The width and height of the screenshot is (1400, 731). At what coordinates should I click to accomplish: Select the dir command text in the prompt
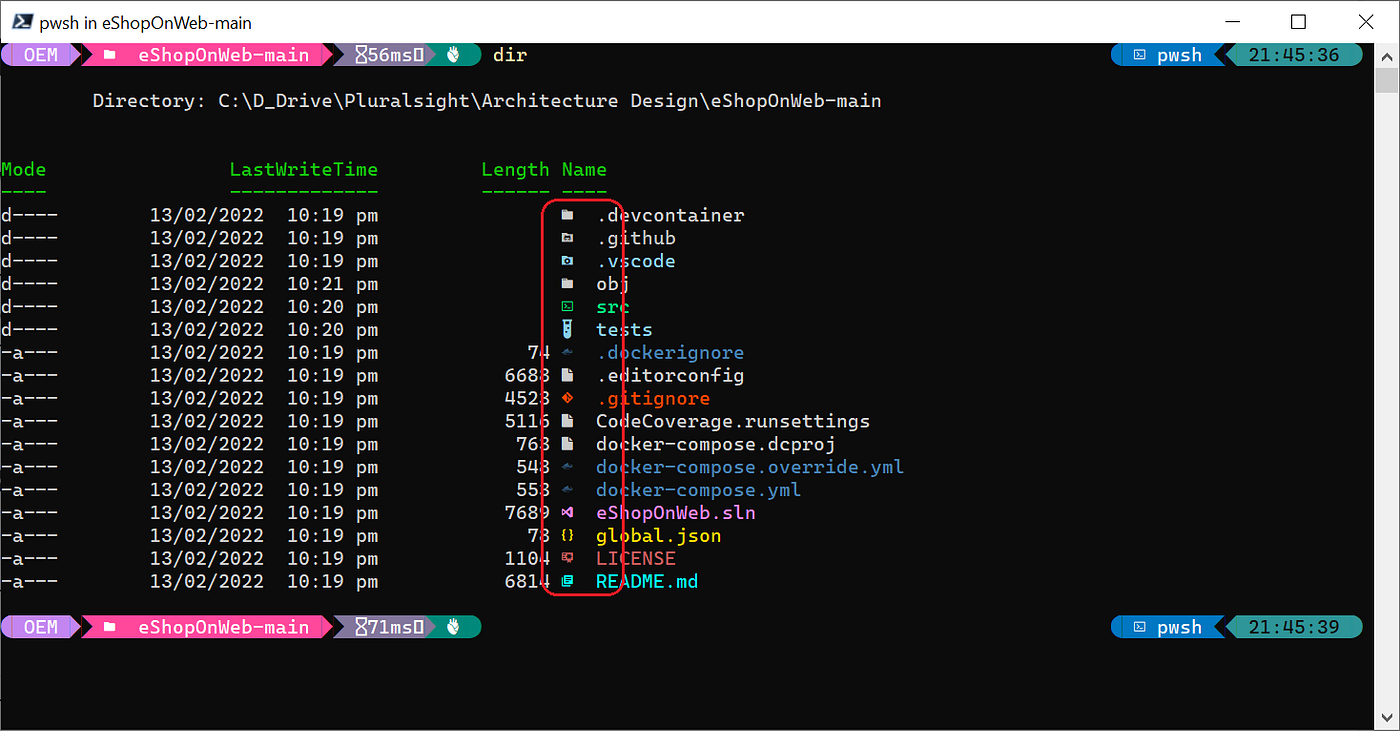point(509,54)
